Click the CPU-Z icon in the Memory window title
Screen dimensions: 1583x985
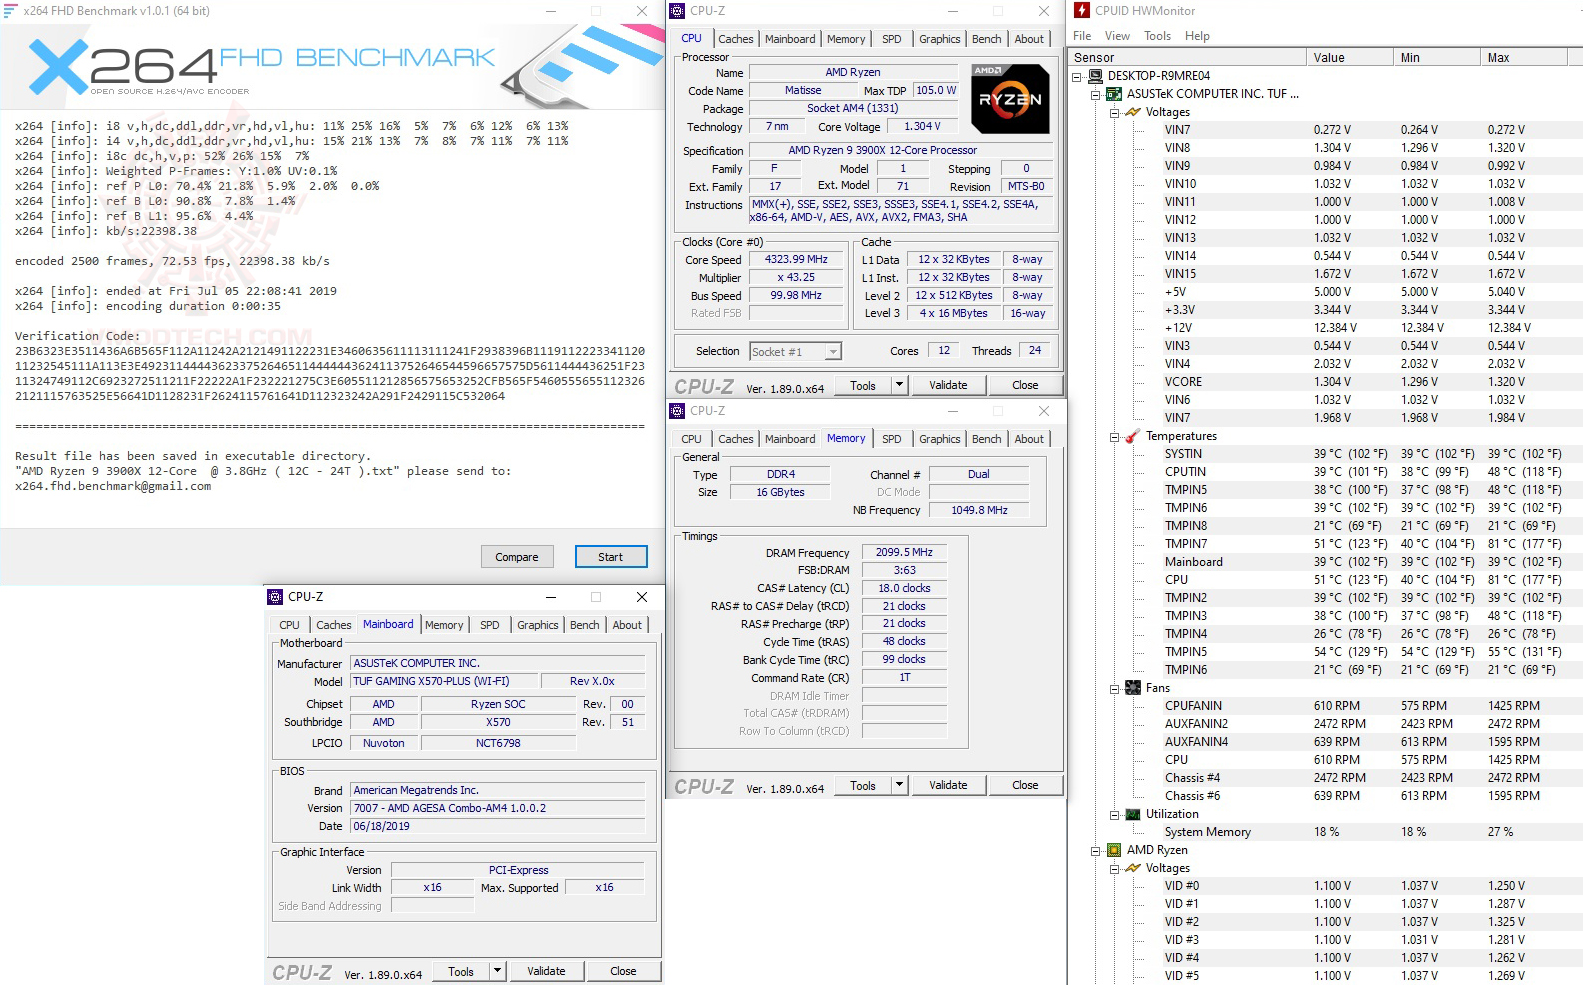[678, 411]
